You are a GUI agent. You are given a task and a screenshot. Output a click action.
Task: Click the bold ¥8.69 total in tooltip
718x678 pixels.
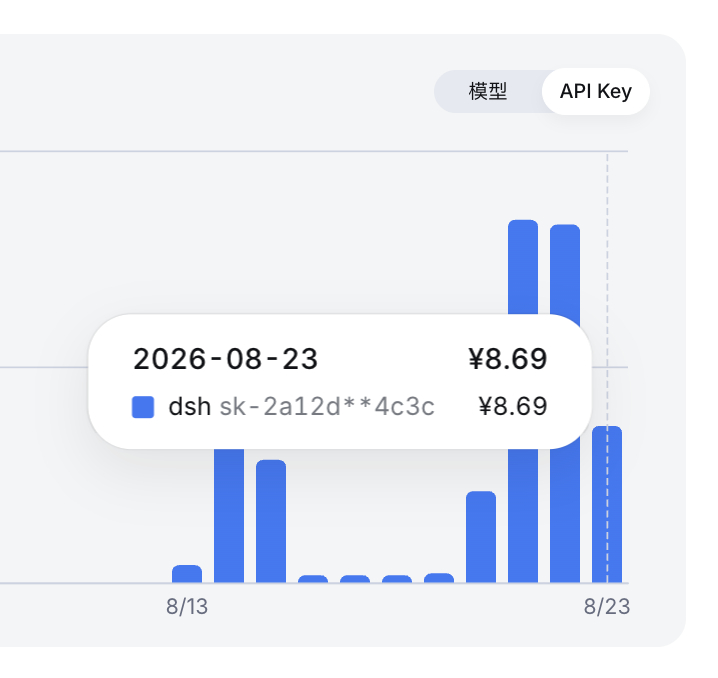click(x=508, y=358)
